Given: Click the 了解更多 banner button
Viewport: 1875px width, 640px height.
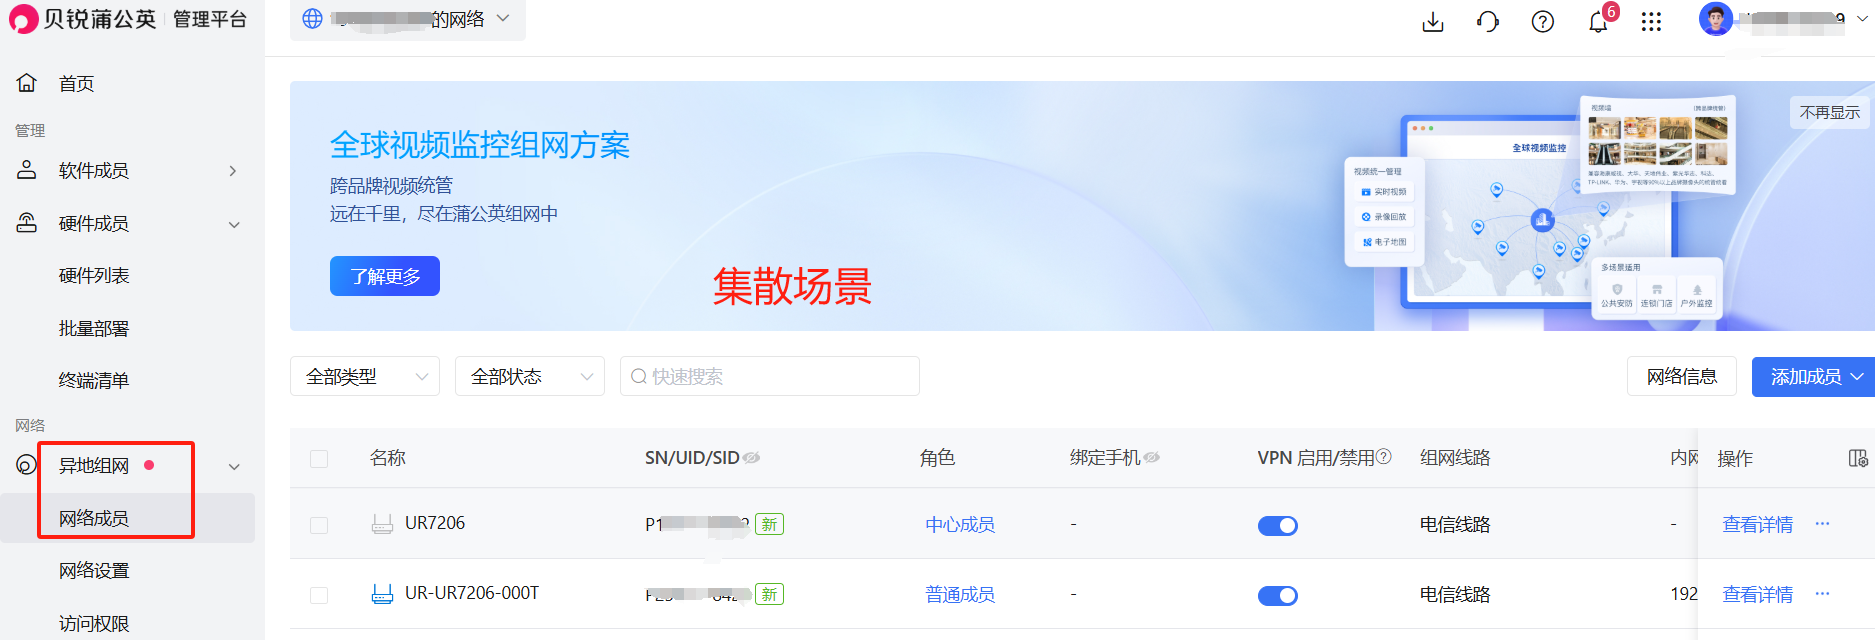Looking at the screenshot, I should [x=385, y=276].
